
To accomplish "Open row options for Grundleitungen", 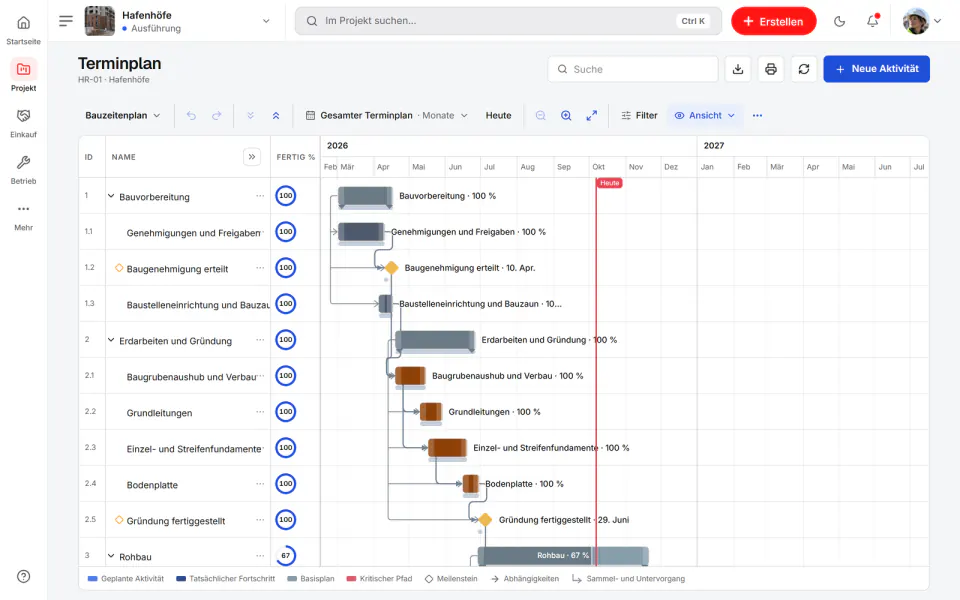I will 260,411.
